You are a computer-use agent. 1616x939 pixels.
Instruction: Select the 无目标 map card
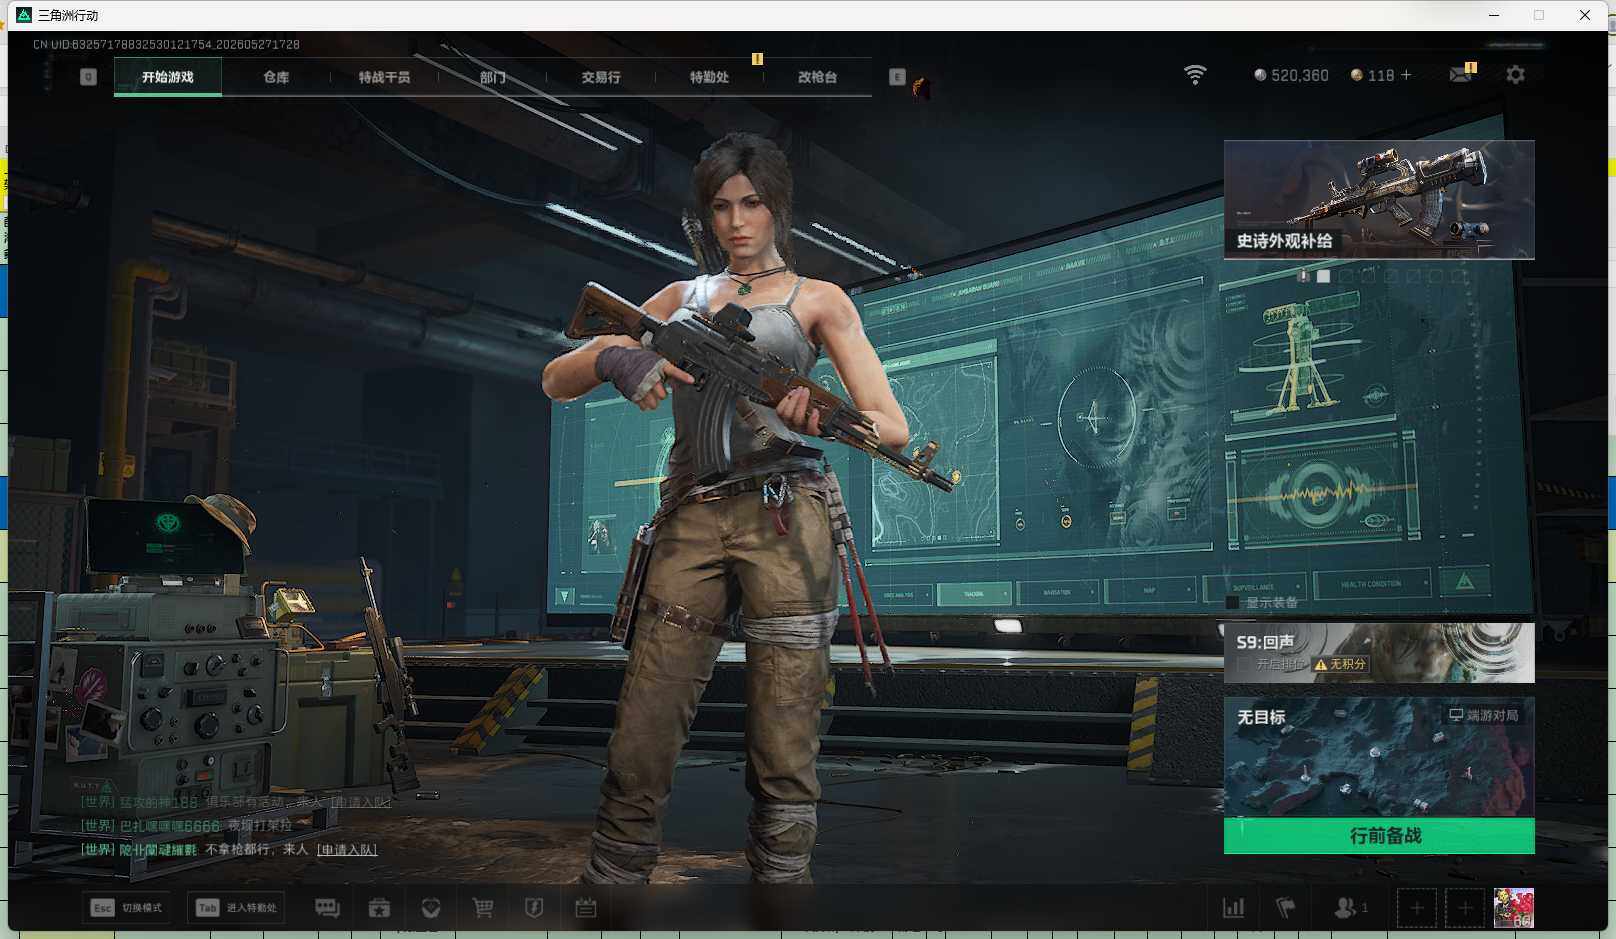[1379, 757]
